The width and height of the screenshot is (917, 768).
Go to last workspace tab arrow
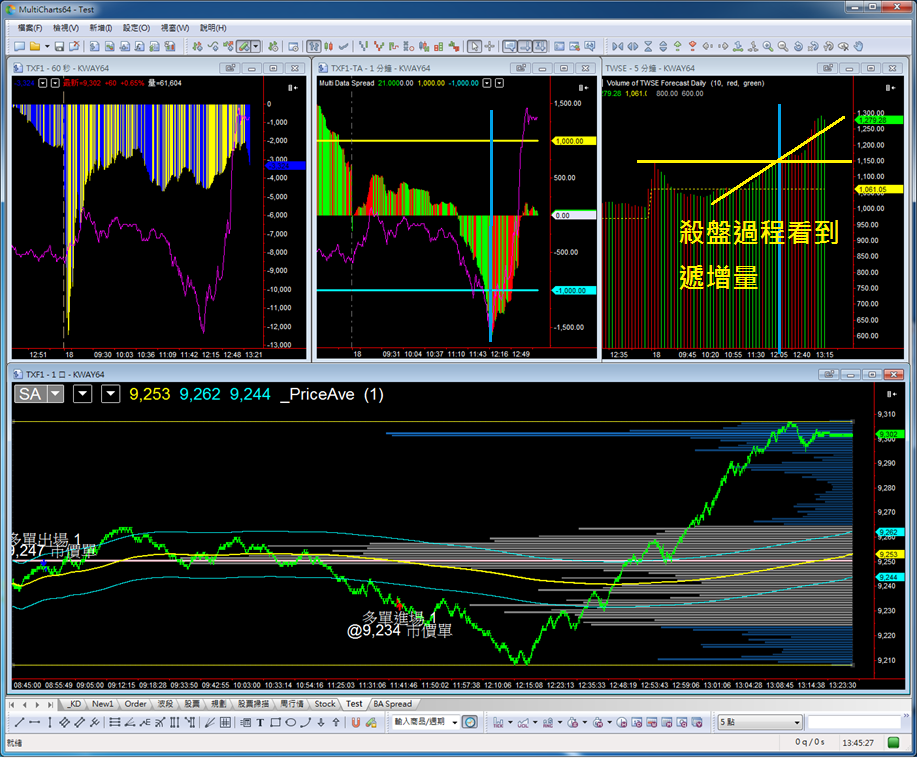[51, 704]
